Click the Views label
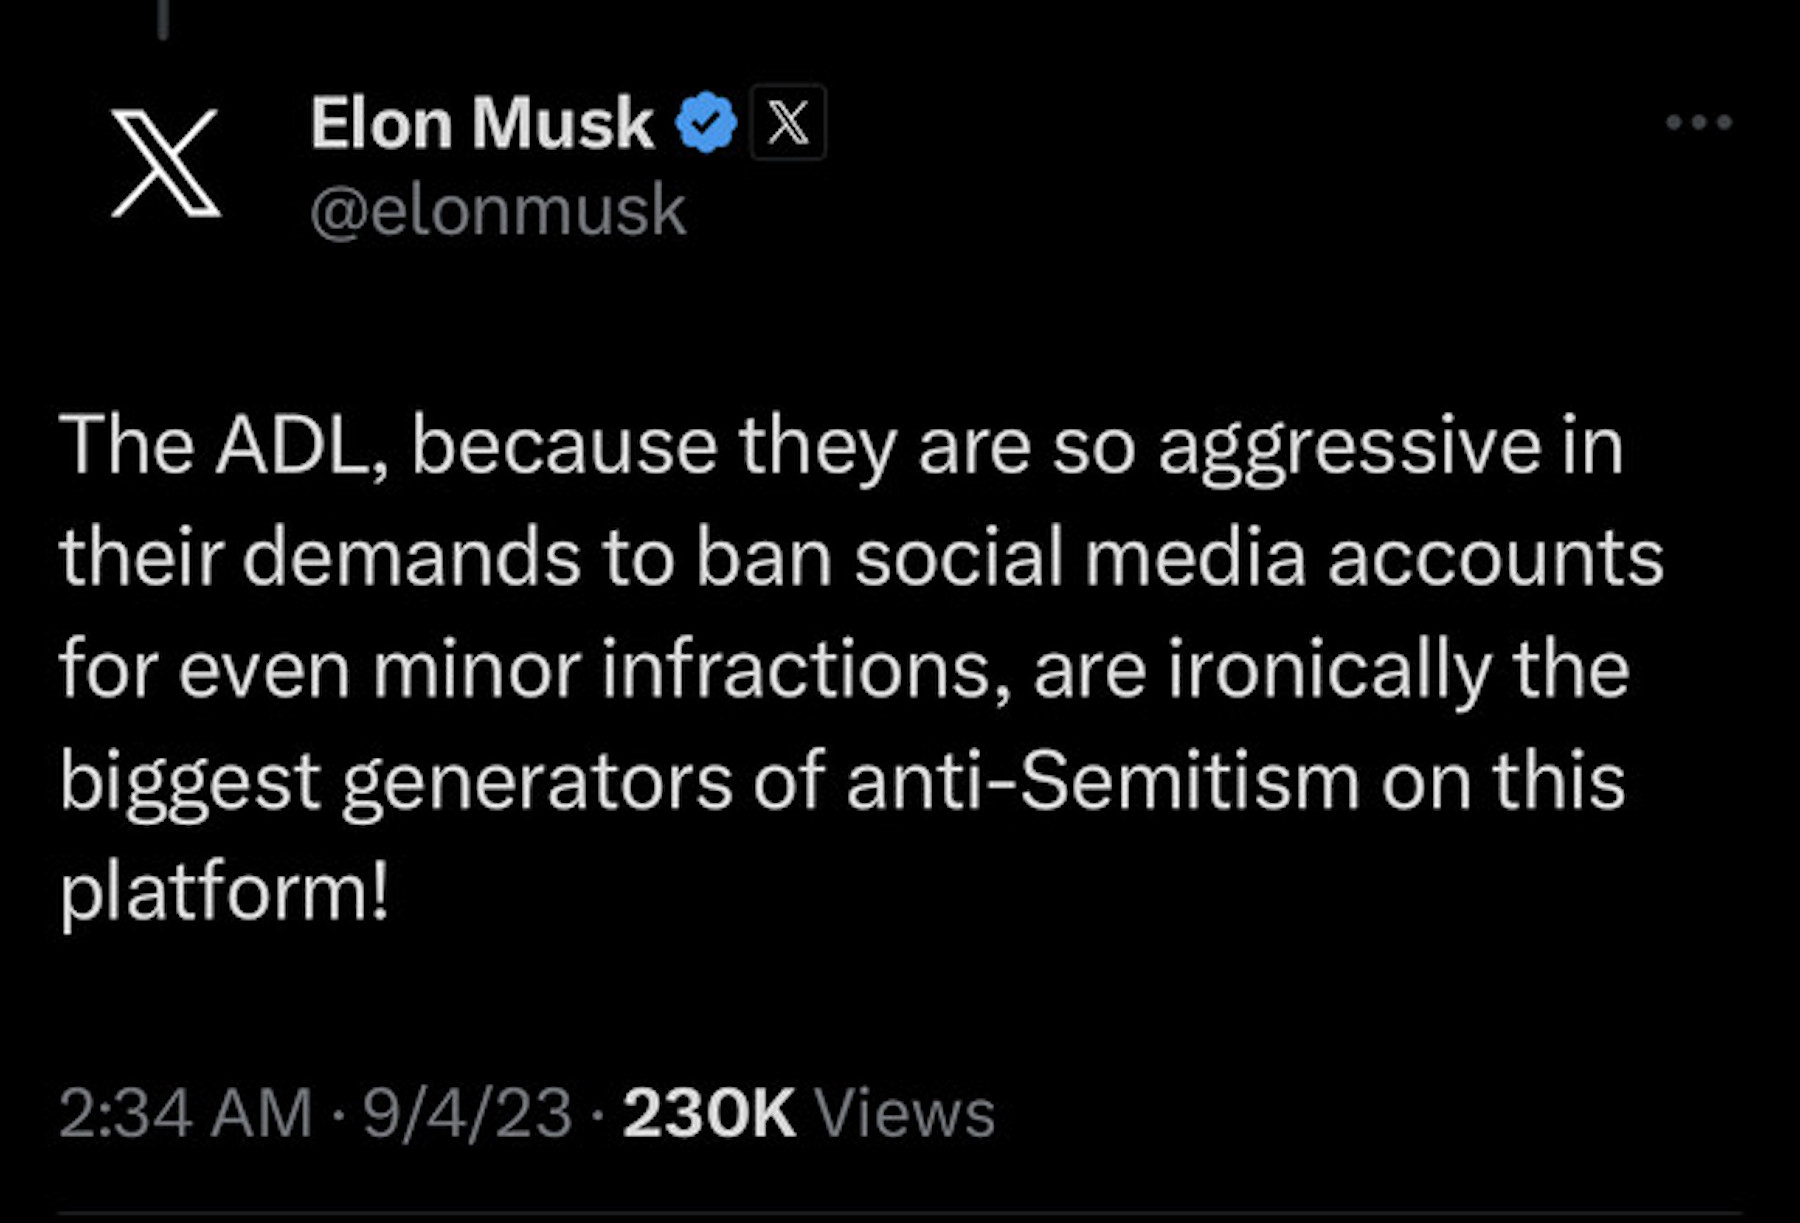This screenshot has height=1223, width=1800. coord(904,1112)
